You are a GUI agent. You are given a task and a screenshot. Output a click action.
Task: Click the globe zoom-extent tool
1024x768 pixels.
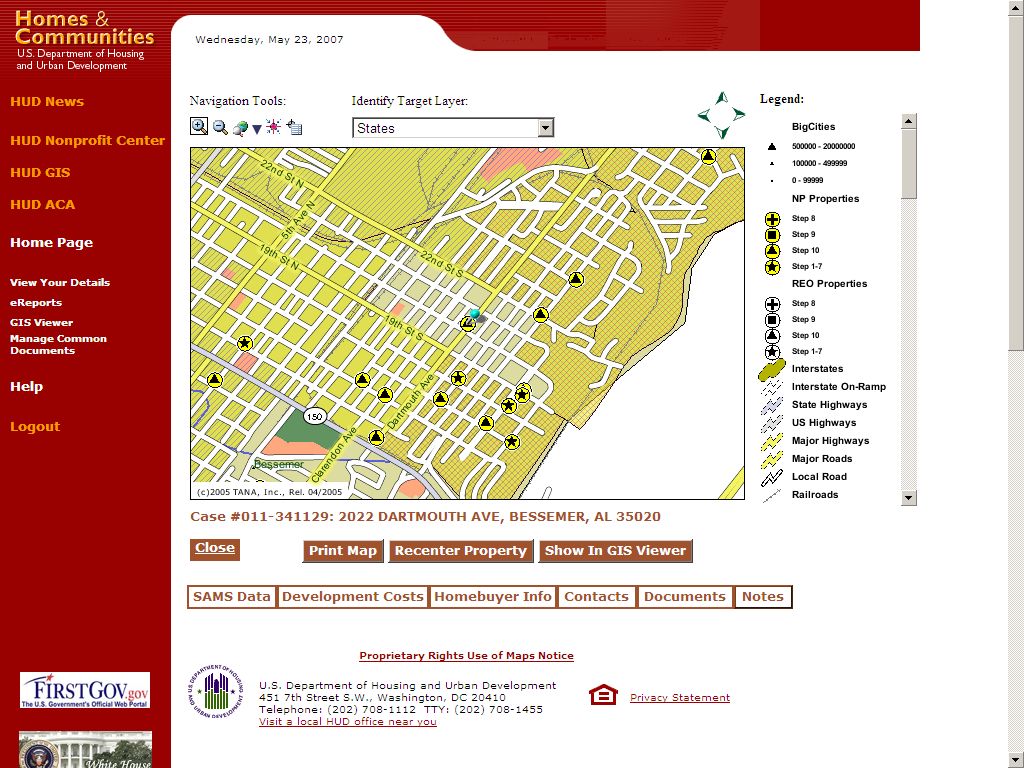[x=240, y=128]
